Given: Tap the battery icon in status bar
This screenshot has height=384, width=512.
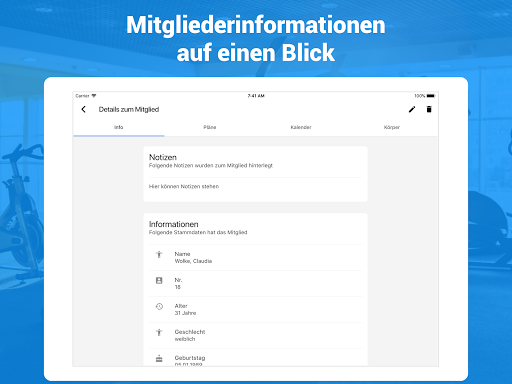Looking at the screenshot, I should (x=431, y=96).
